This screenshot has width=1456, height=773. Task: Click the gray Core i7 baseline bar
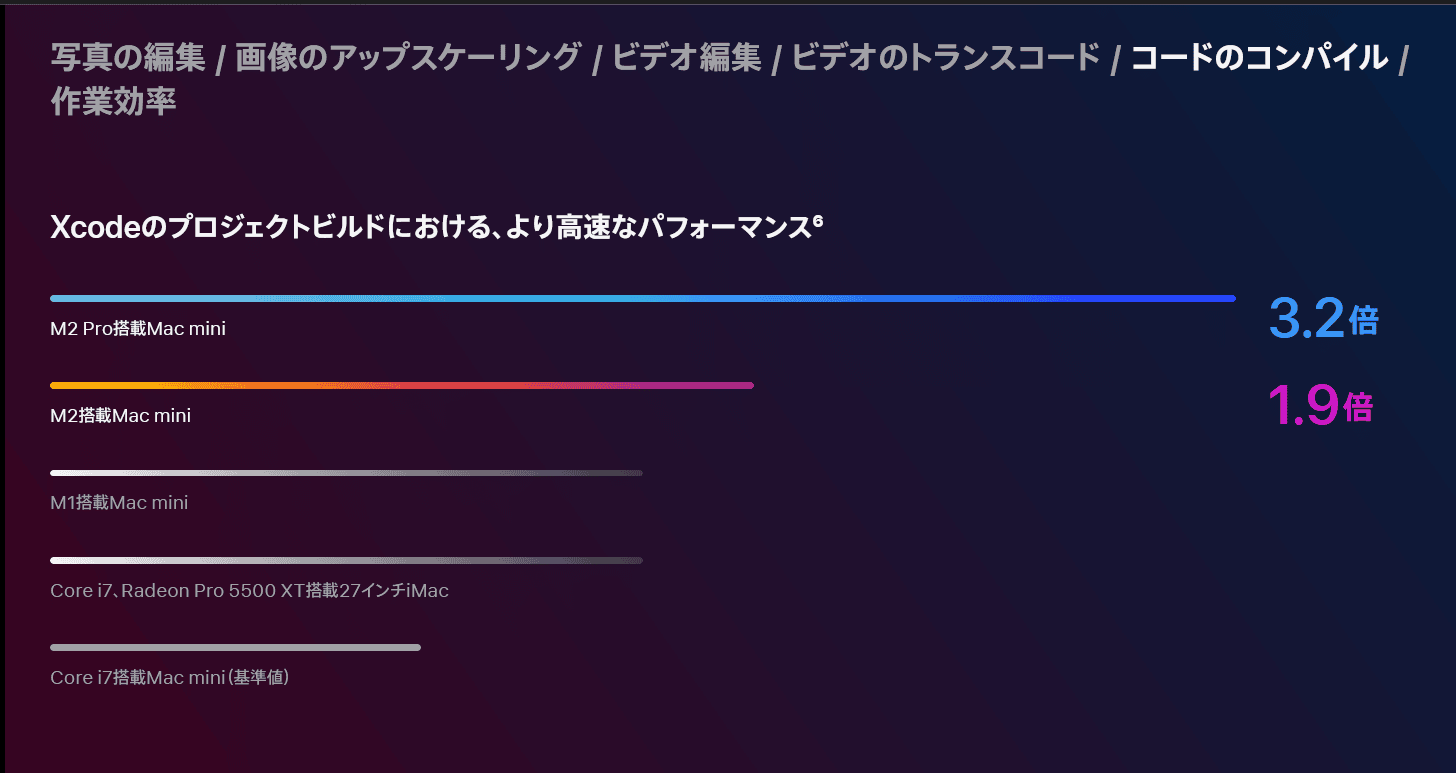[235, 647]
